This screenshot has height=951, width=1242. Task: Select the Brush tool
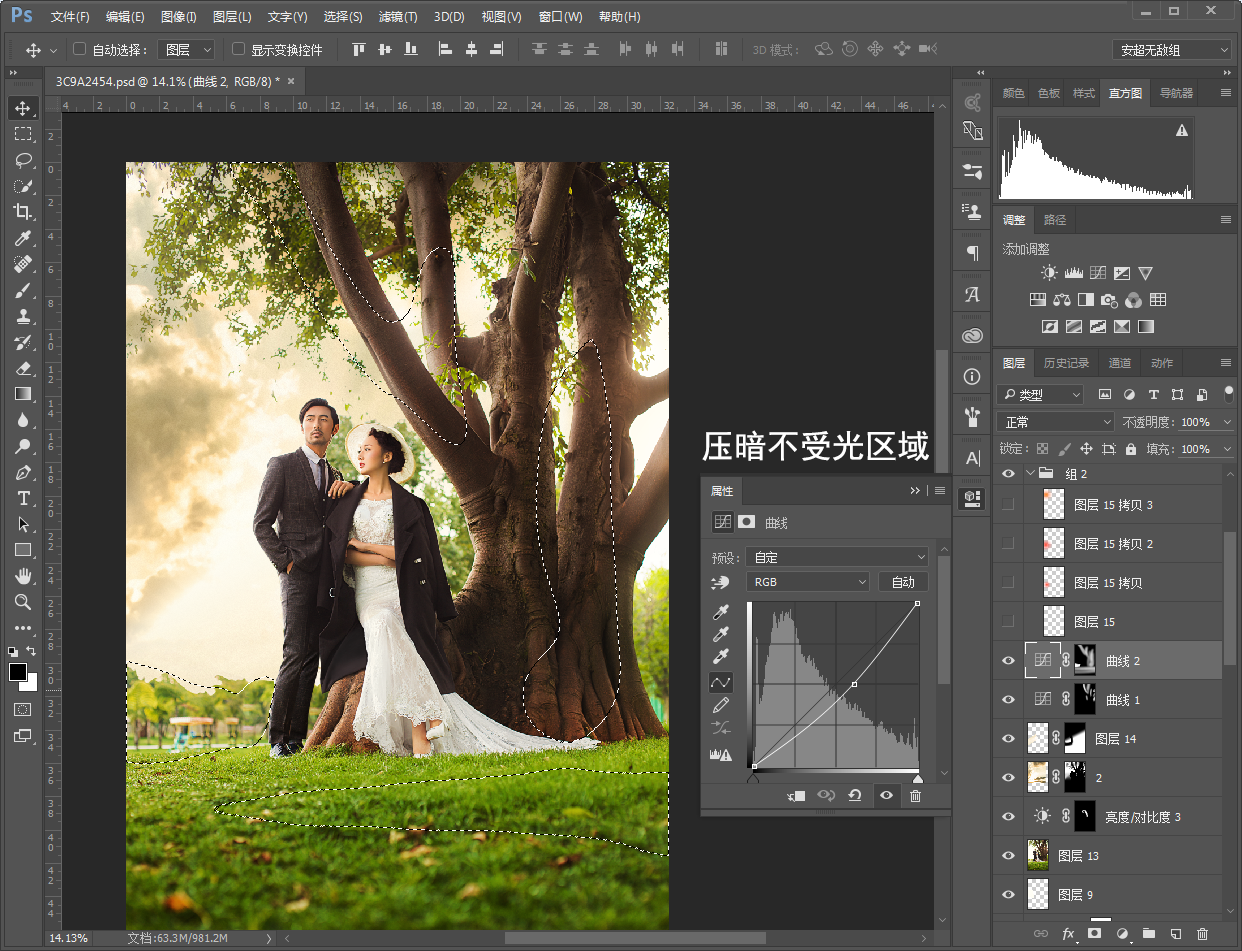pos(22,290)
